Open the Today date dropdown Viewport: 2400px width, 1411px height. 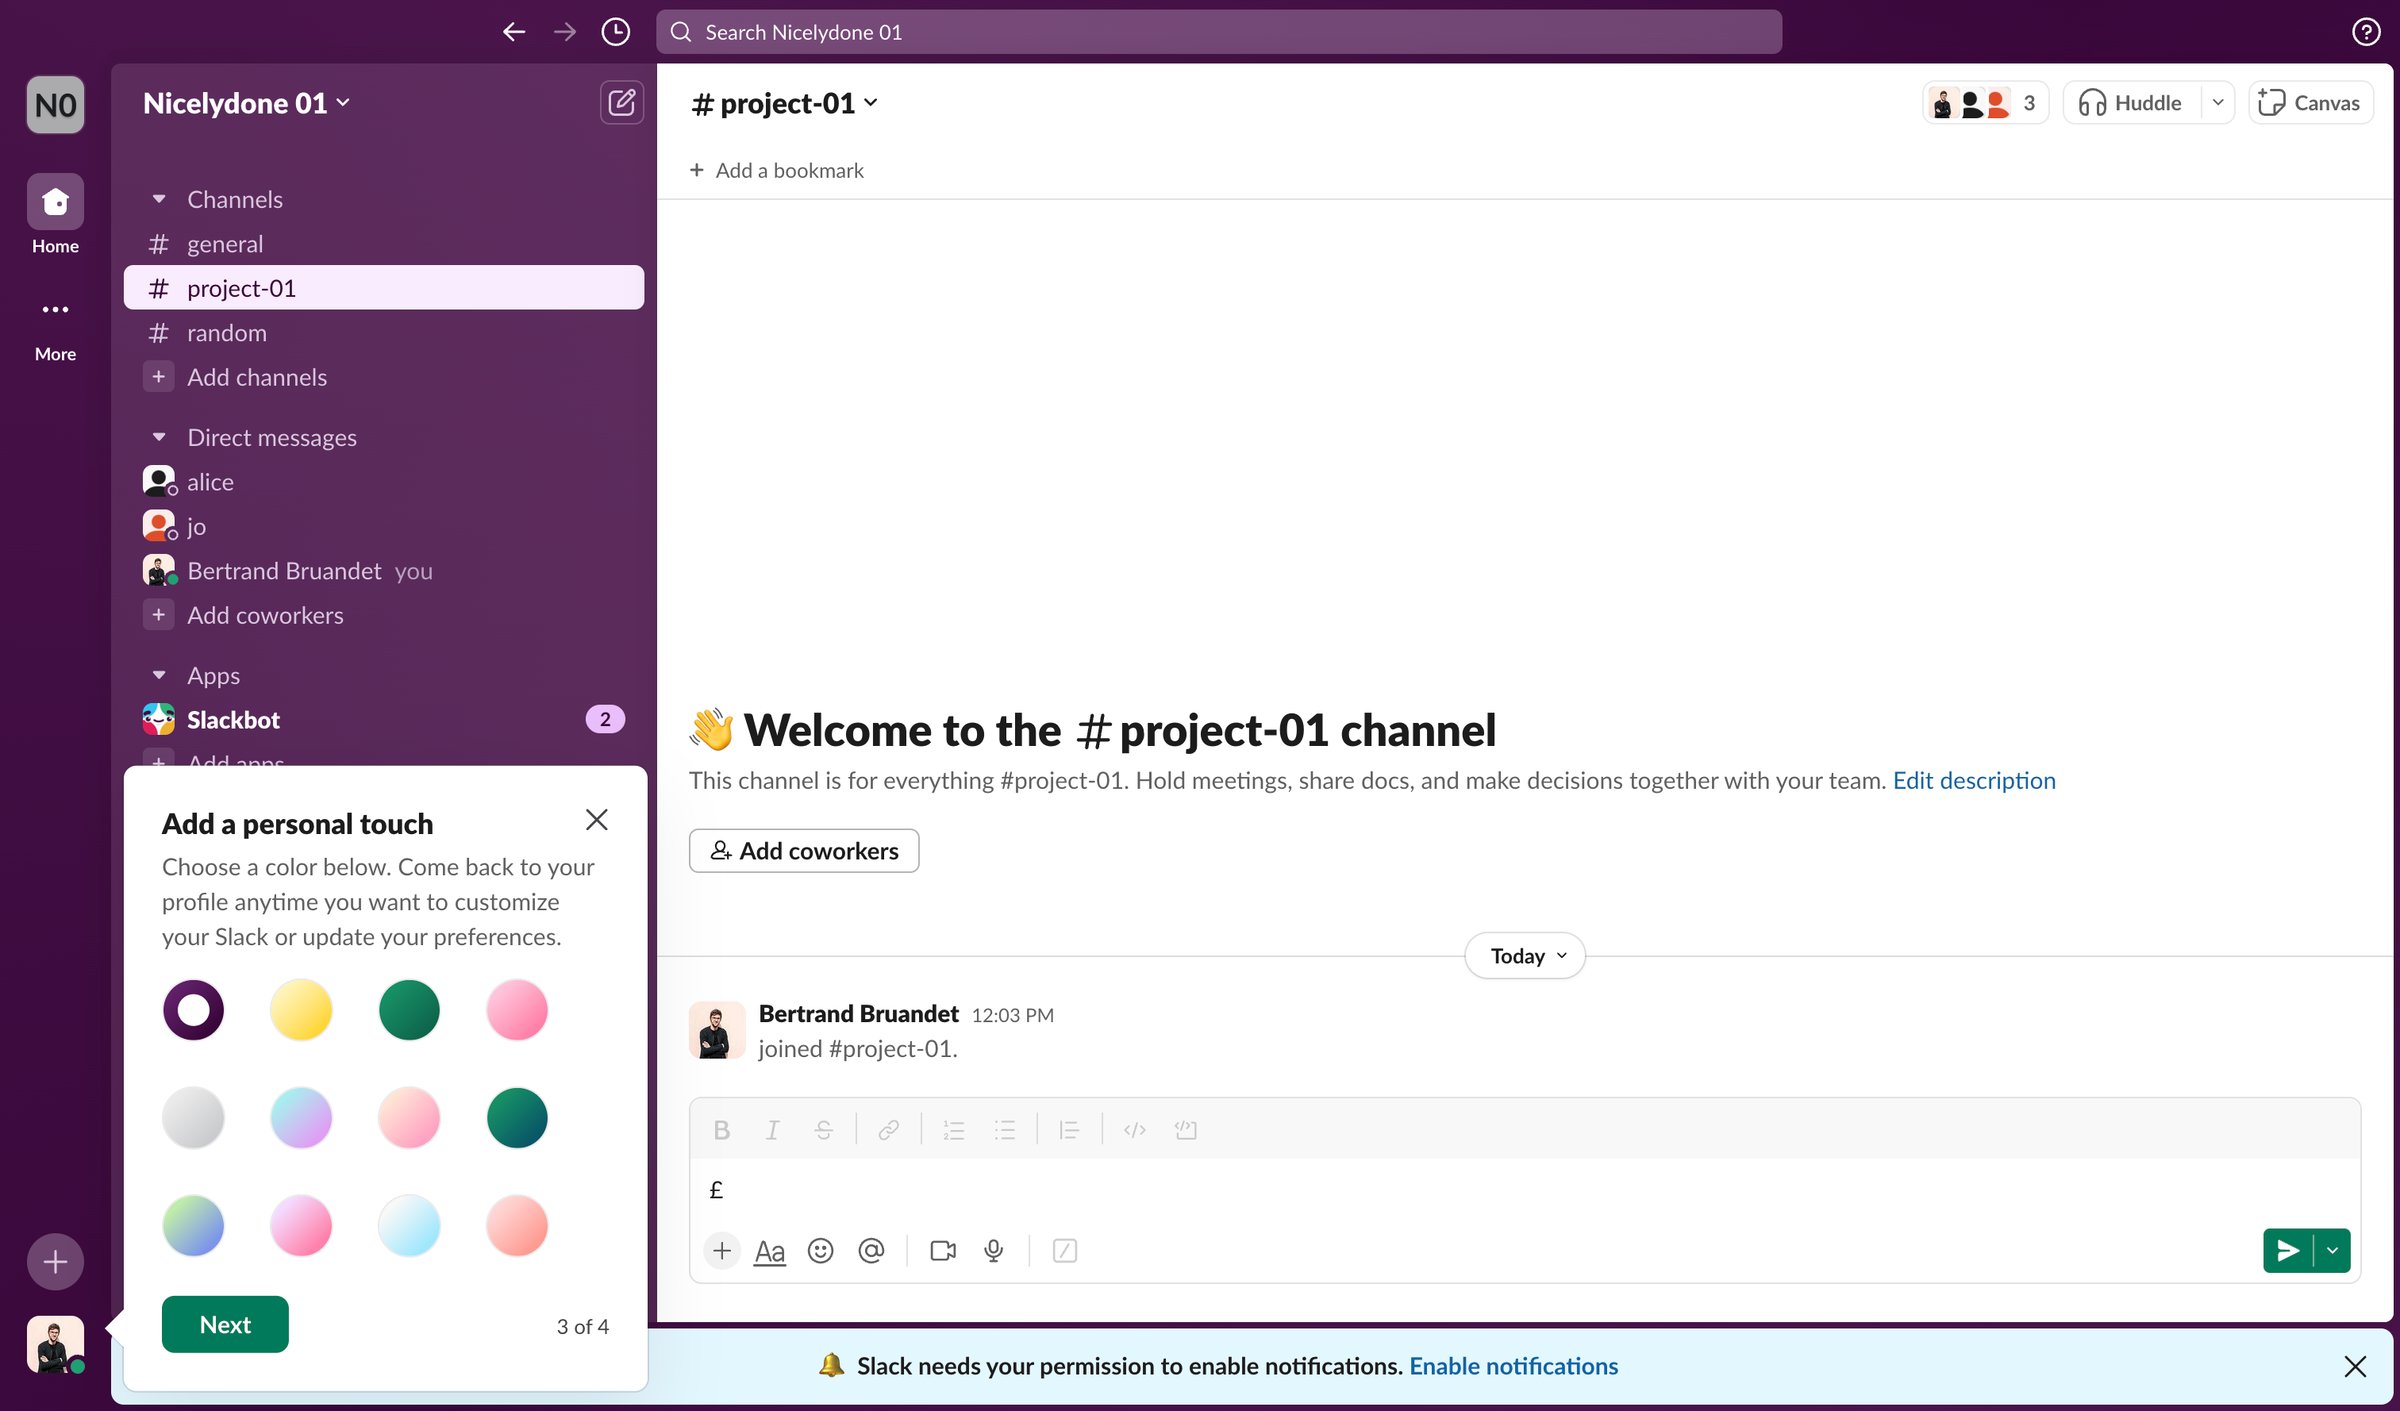(1525, 956)
